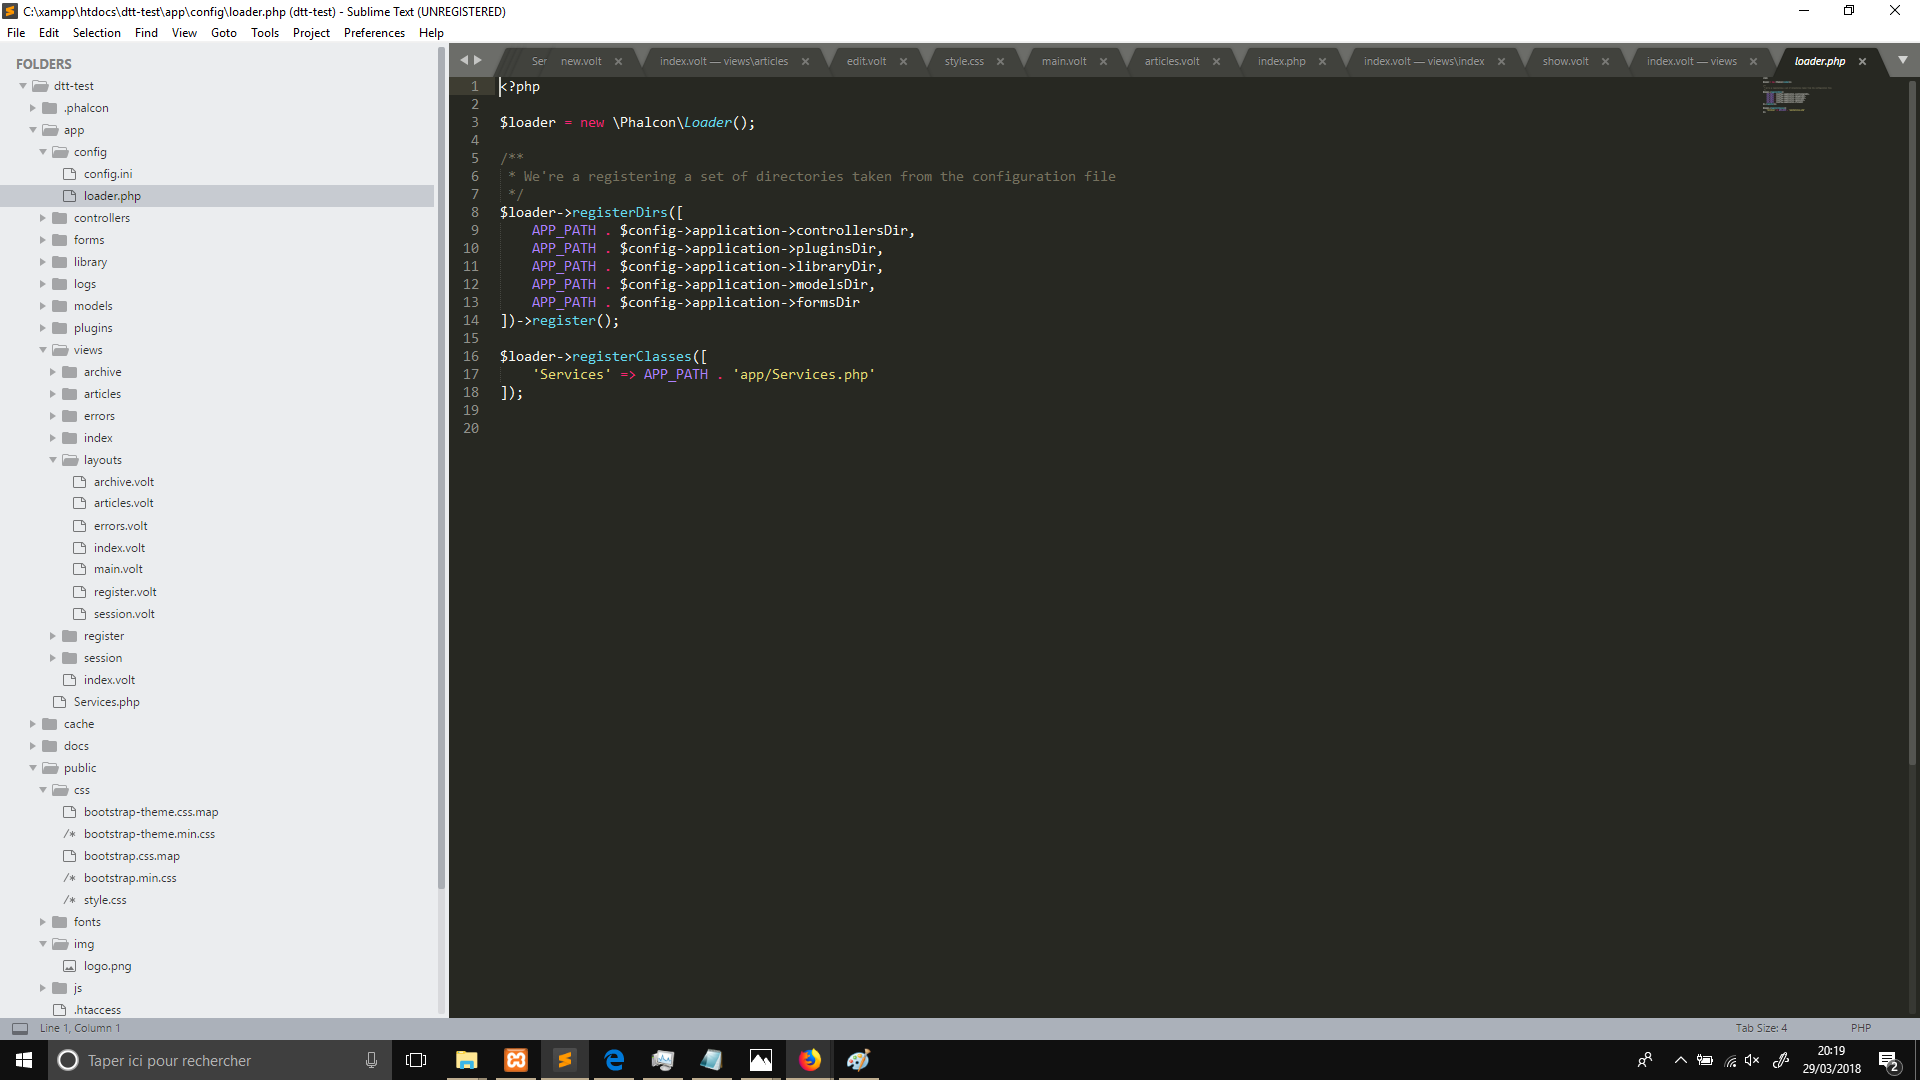Screen dimensions: 1920x1080
Task: Collapse the css folder
Action: pos(43,790)
